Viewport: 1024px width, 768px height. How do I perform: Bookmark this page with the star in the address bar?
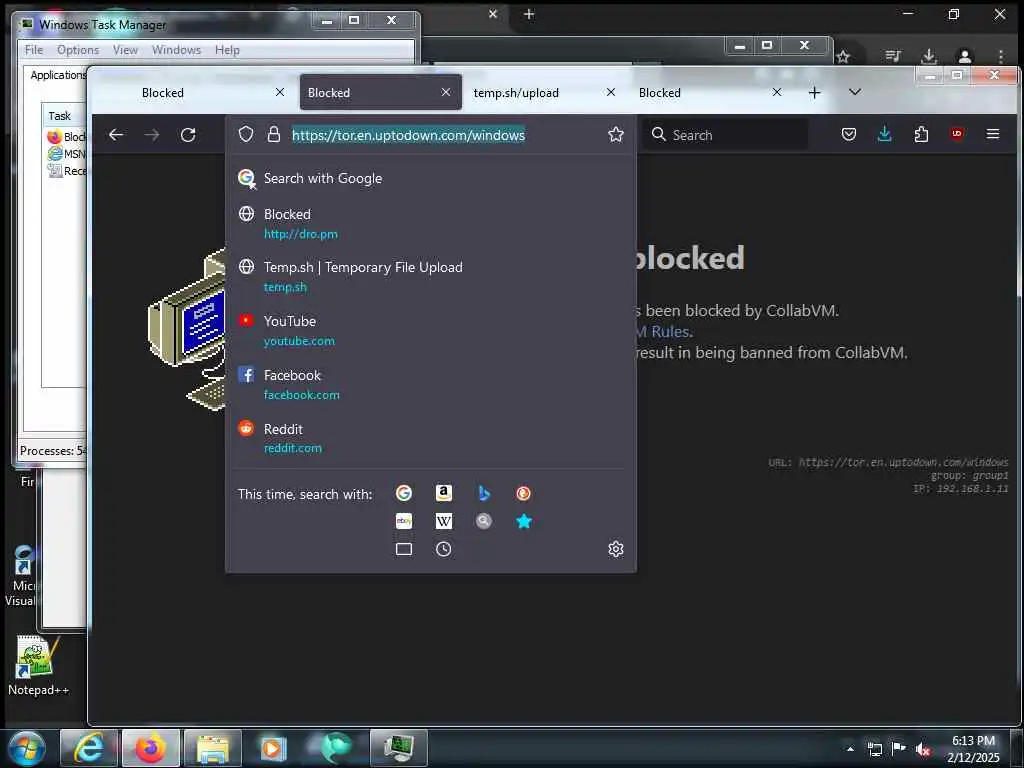(616, 135)
